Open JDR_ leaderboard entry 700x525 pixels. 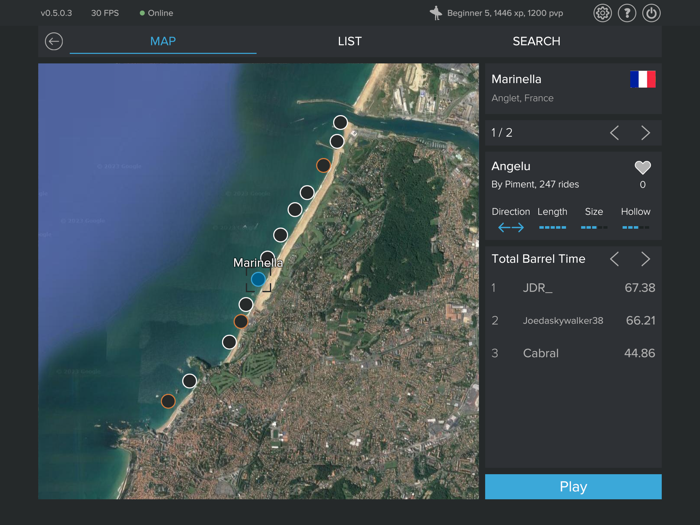coord(573,288)
